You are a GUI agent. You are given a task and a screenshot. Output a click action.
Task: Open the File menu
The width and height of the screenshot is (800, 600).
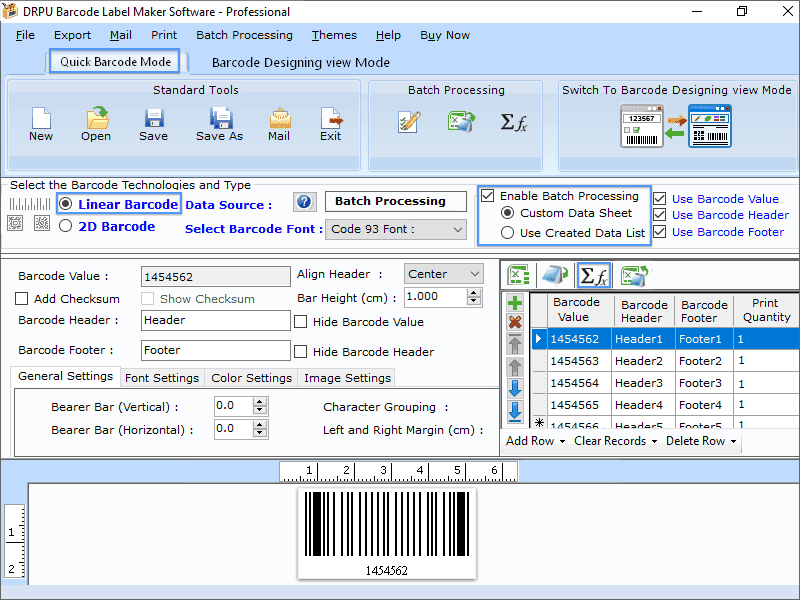point(26,35)
